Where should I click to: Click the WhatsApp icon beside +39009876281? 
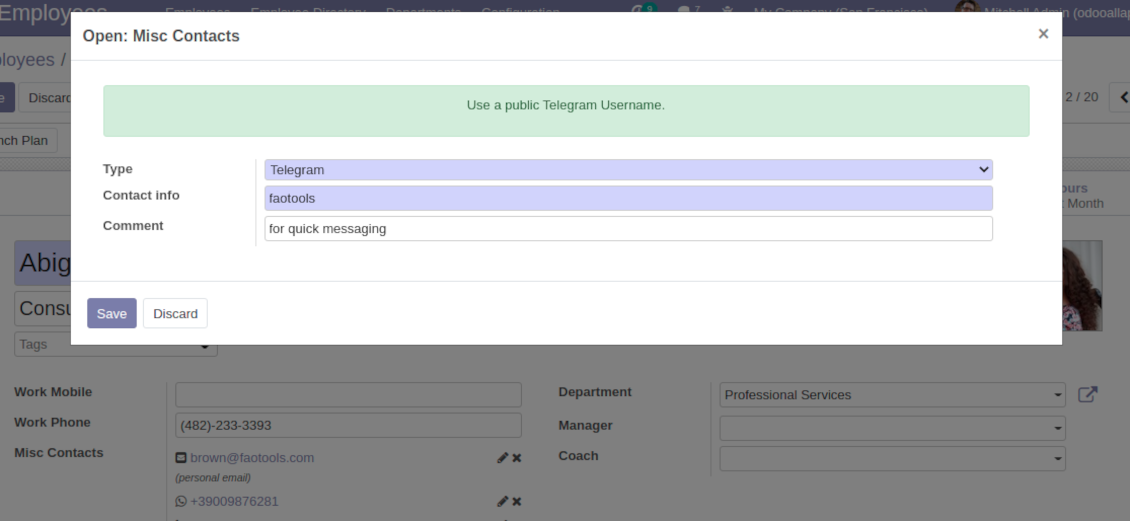click(x=181, y=501)
